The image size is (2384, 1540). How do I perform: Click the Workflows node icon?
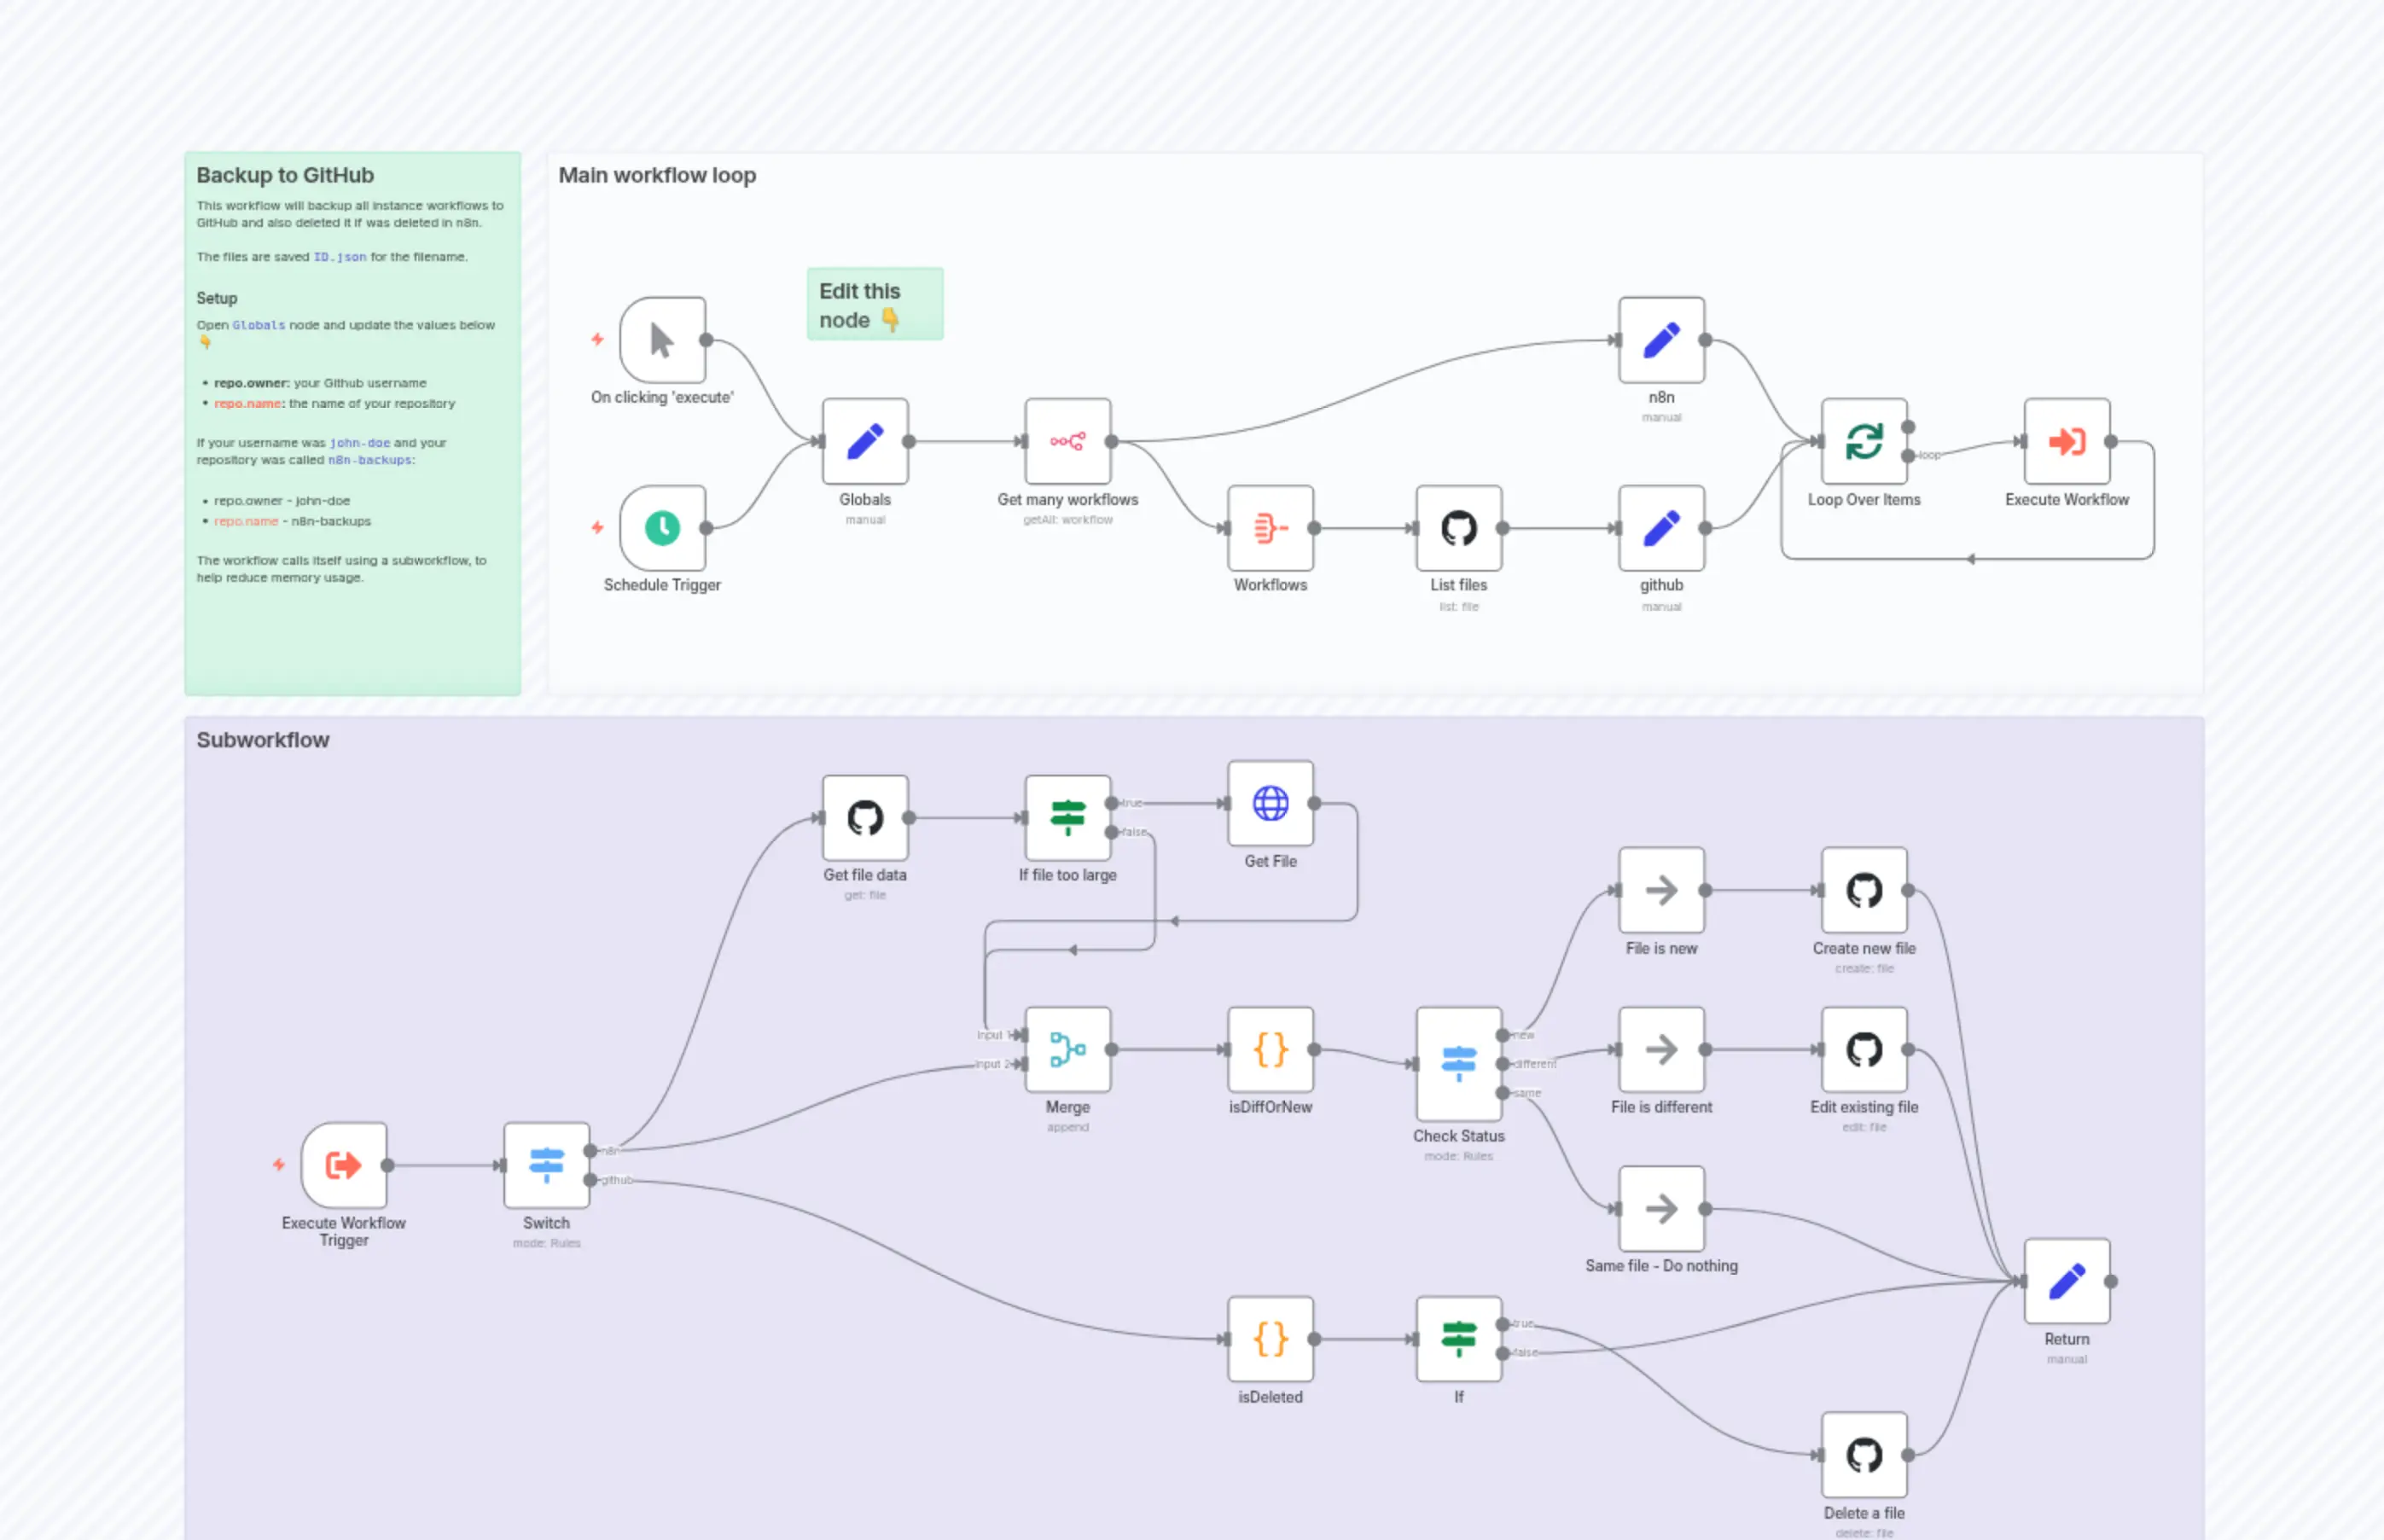point(1269,529)
